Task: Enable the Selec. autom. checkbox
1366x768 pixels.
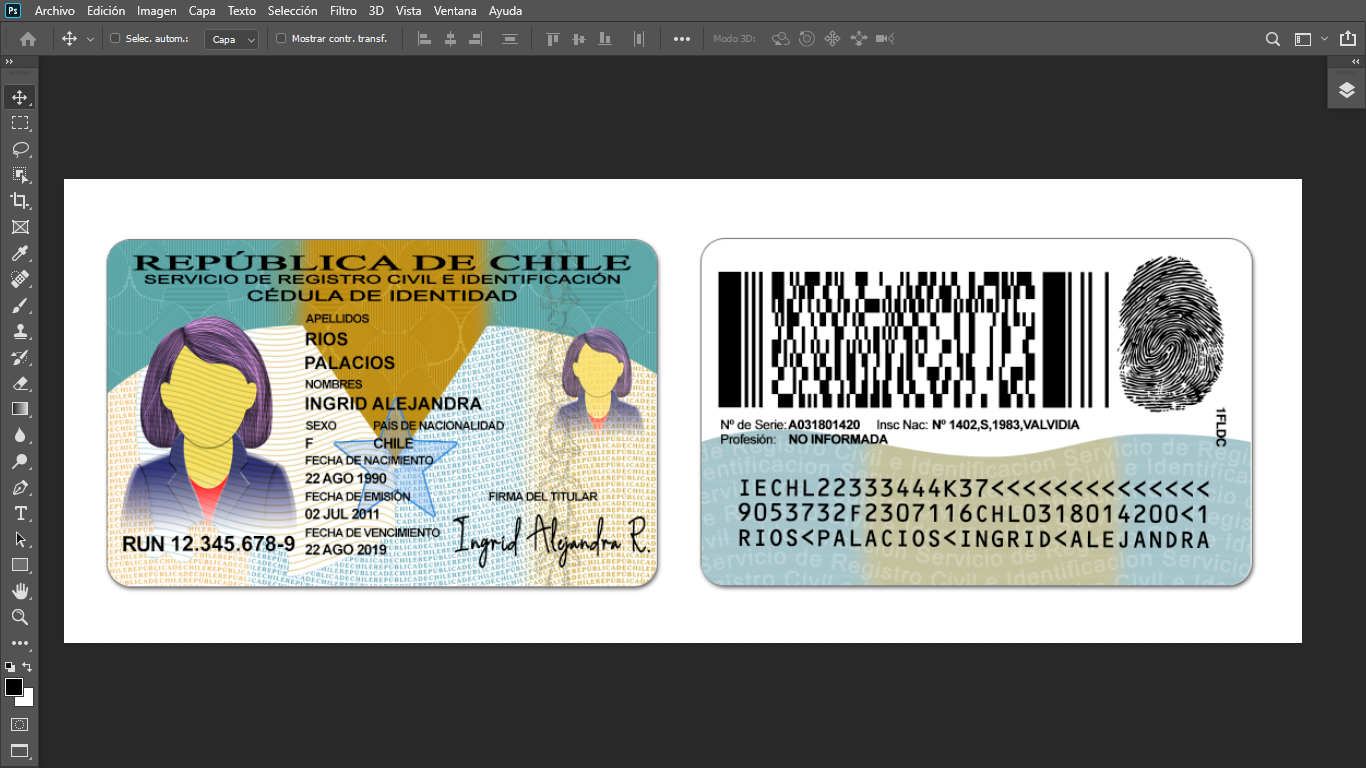Action: [114, 39]
